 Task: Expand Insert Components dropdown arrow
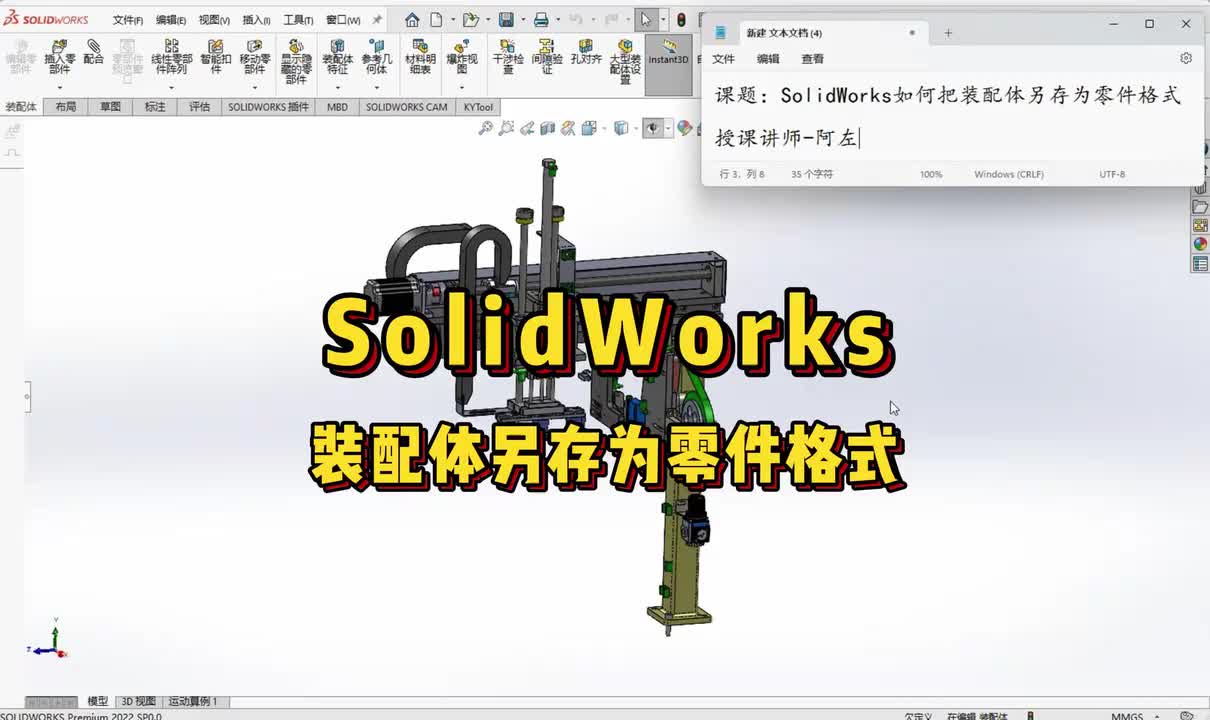(60, 88)
